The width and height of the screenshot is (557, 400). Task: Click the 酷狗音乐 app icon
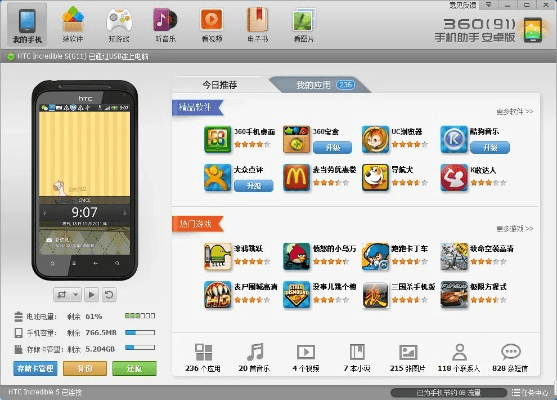[454, 140]
